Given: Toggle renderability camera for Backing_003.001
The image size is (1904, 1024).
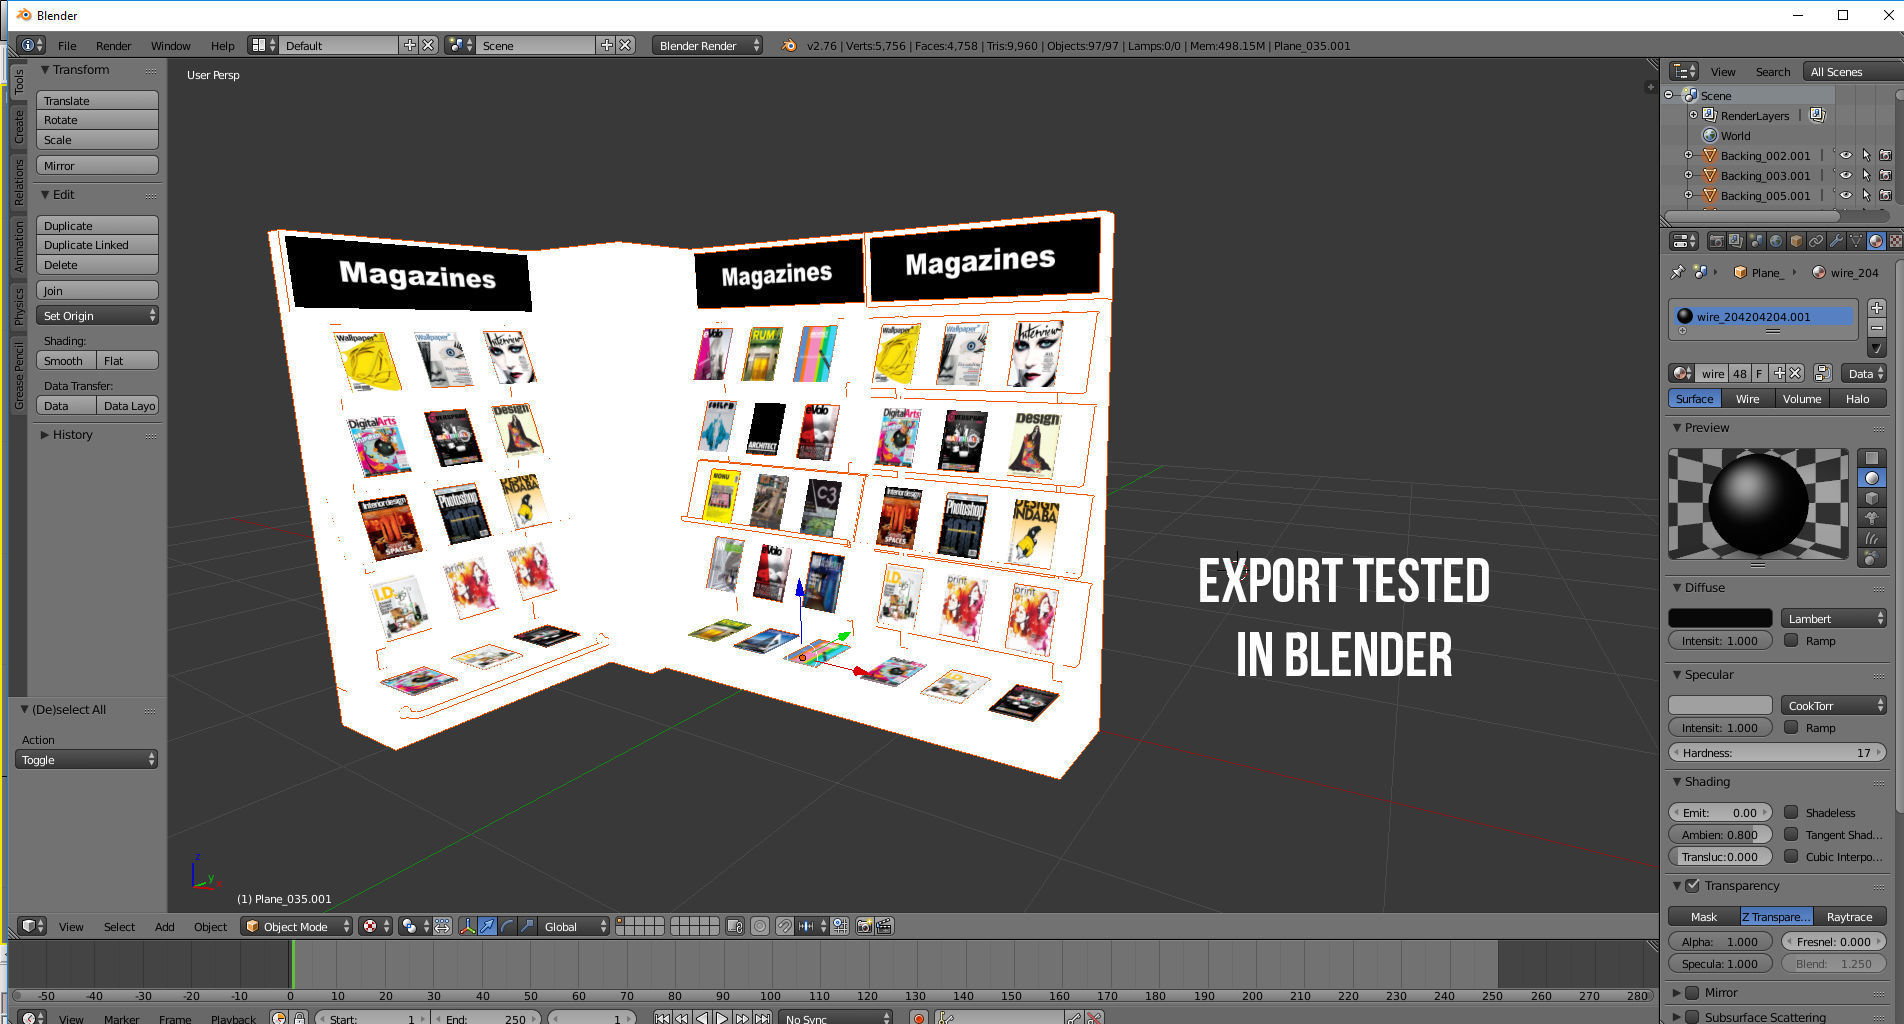Looking at the screenshot, I should click(x=1886, y=175).
